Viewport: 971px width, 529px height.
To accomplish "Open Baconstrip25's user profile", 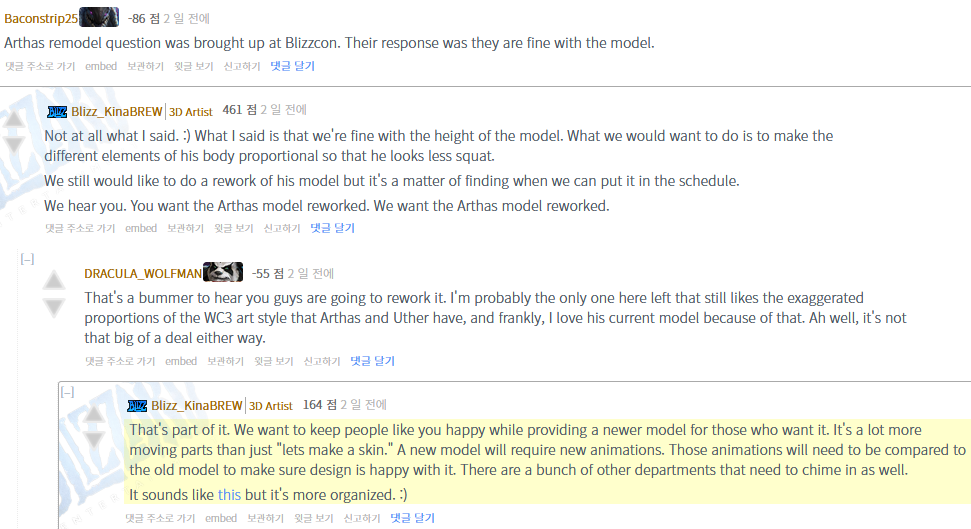I will (x=40, y=18).
